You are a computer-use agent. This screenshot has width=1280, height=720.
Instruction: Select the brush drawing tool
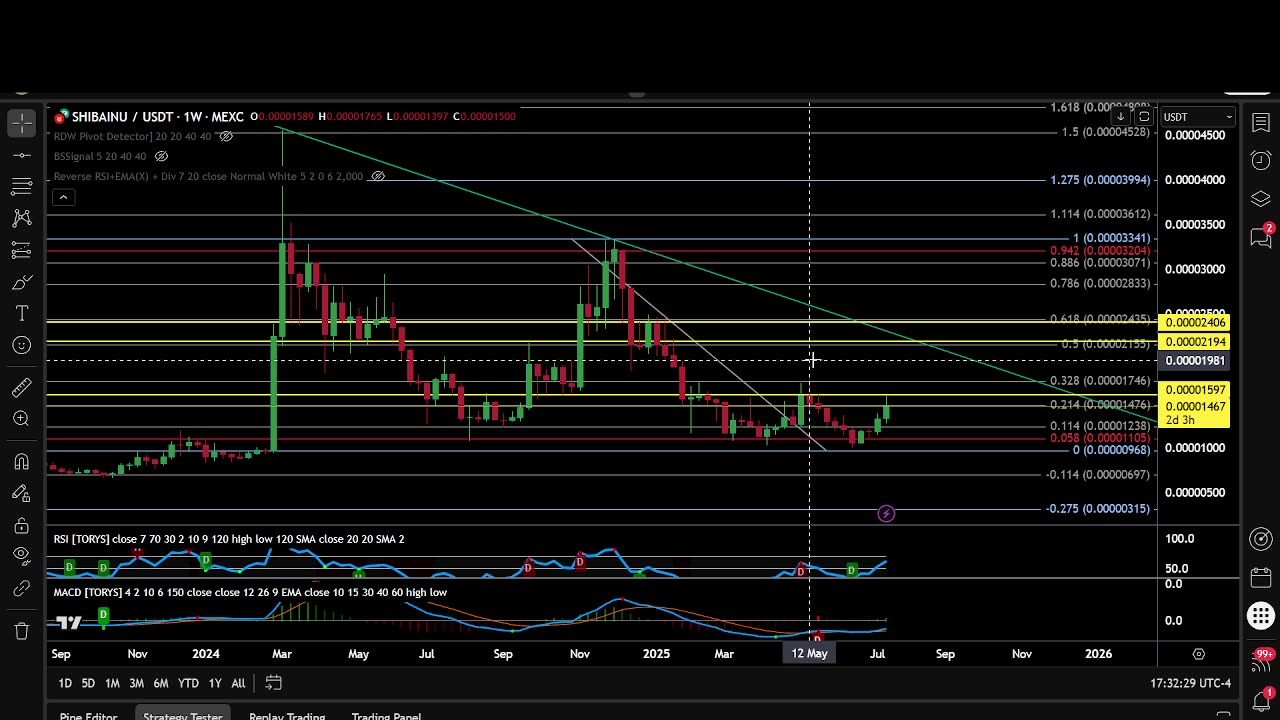coord(22,282)
